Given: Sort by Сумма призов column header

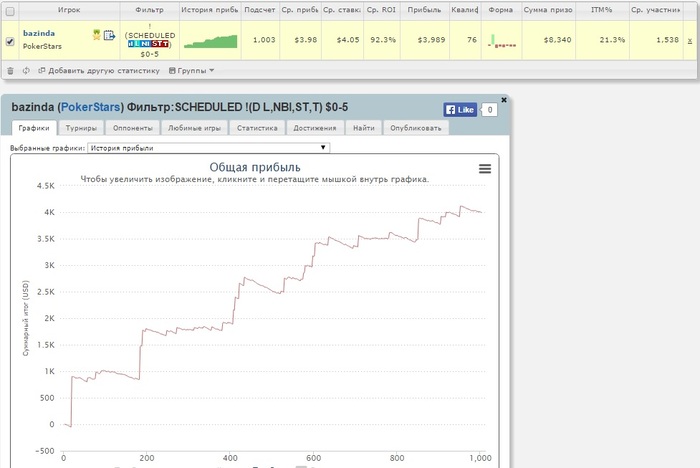Looking at the screenshot, I should coord(548,10).
